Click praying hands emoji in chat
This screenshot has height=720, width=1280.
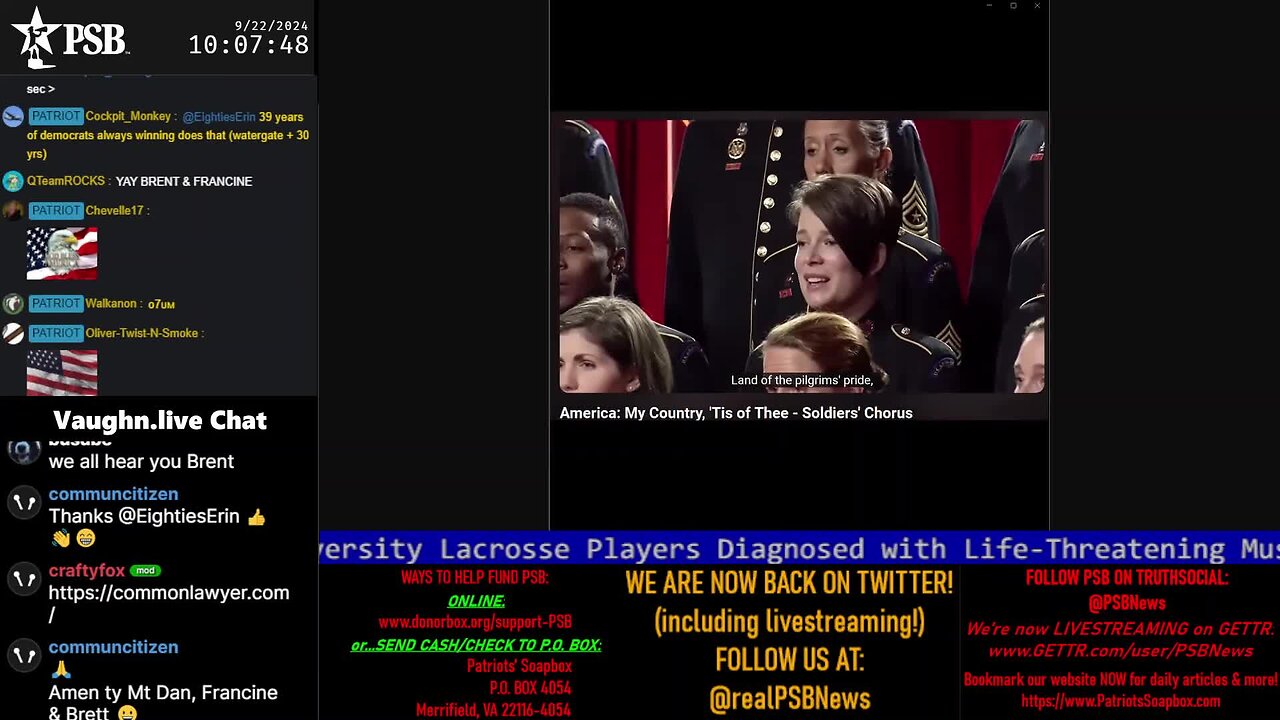click(60, 670)
